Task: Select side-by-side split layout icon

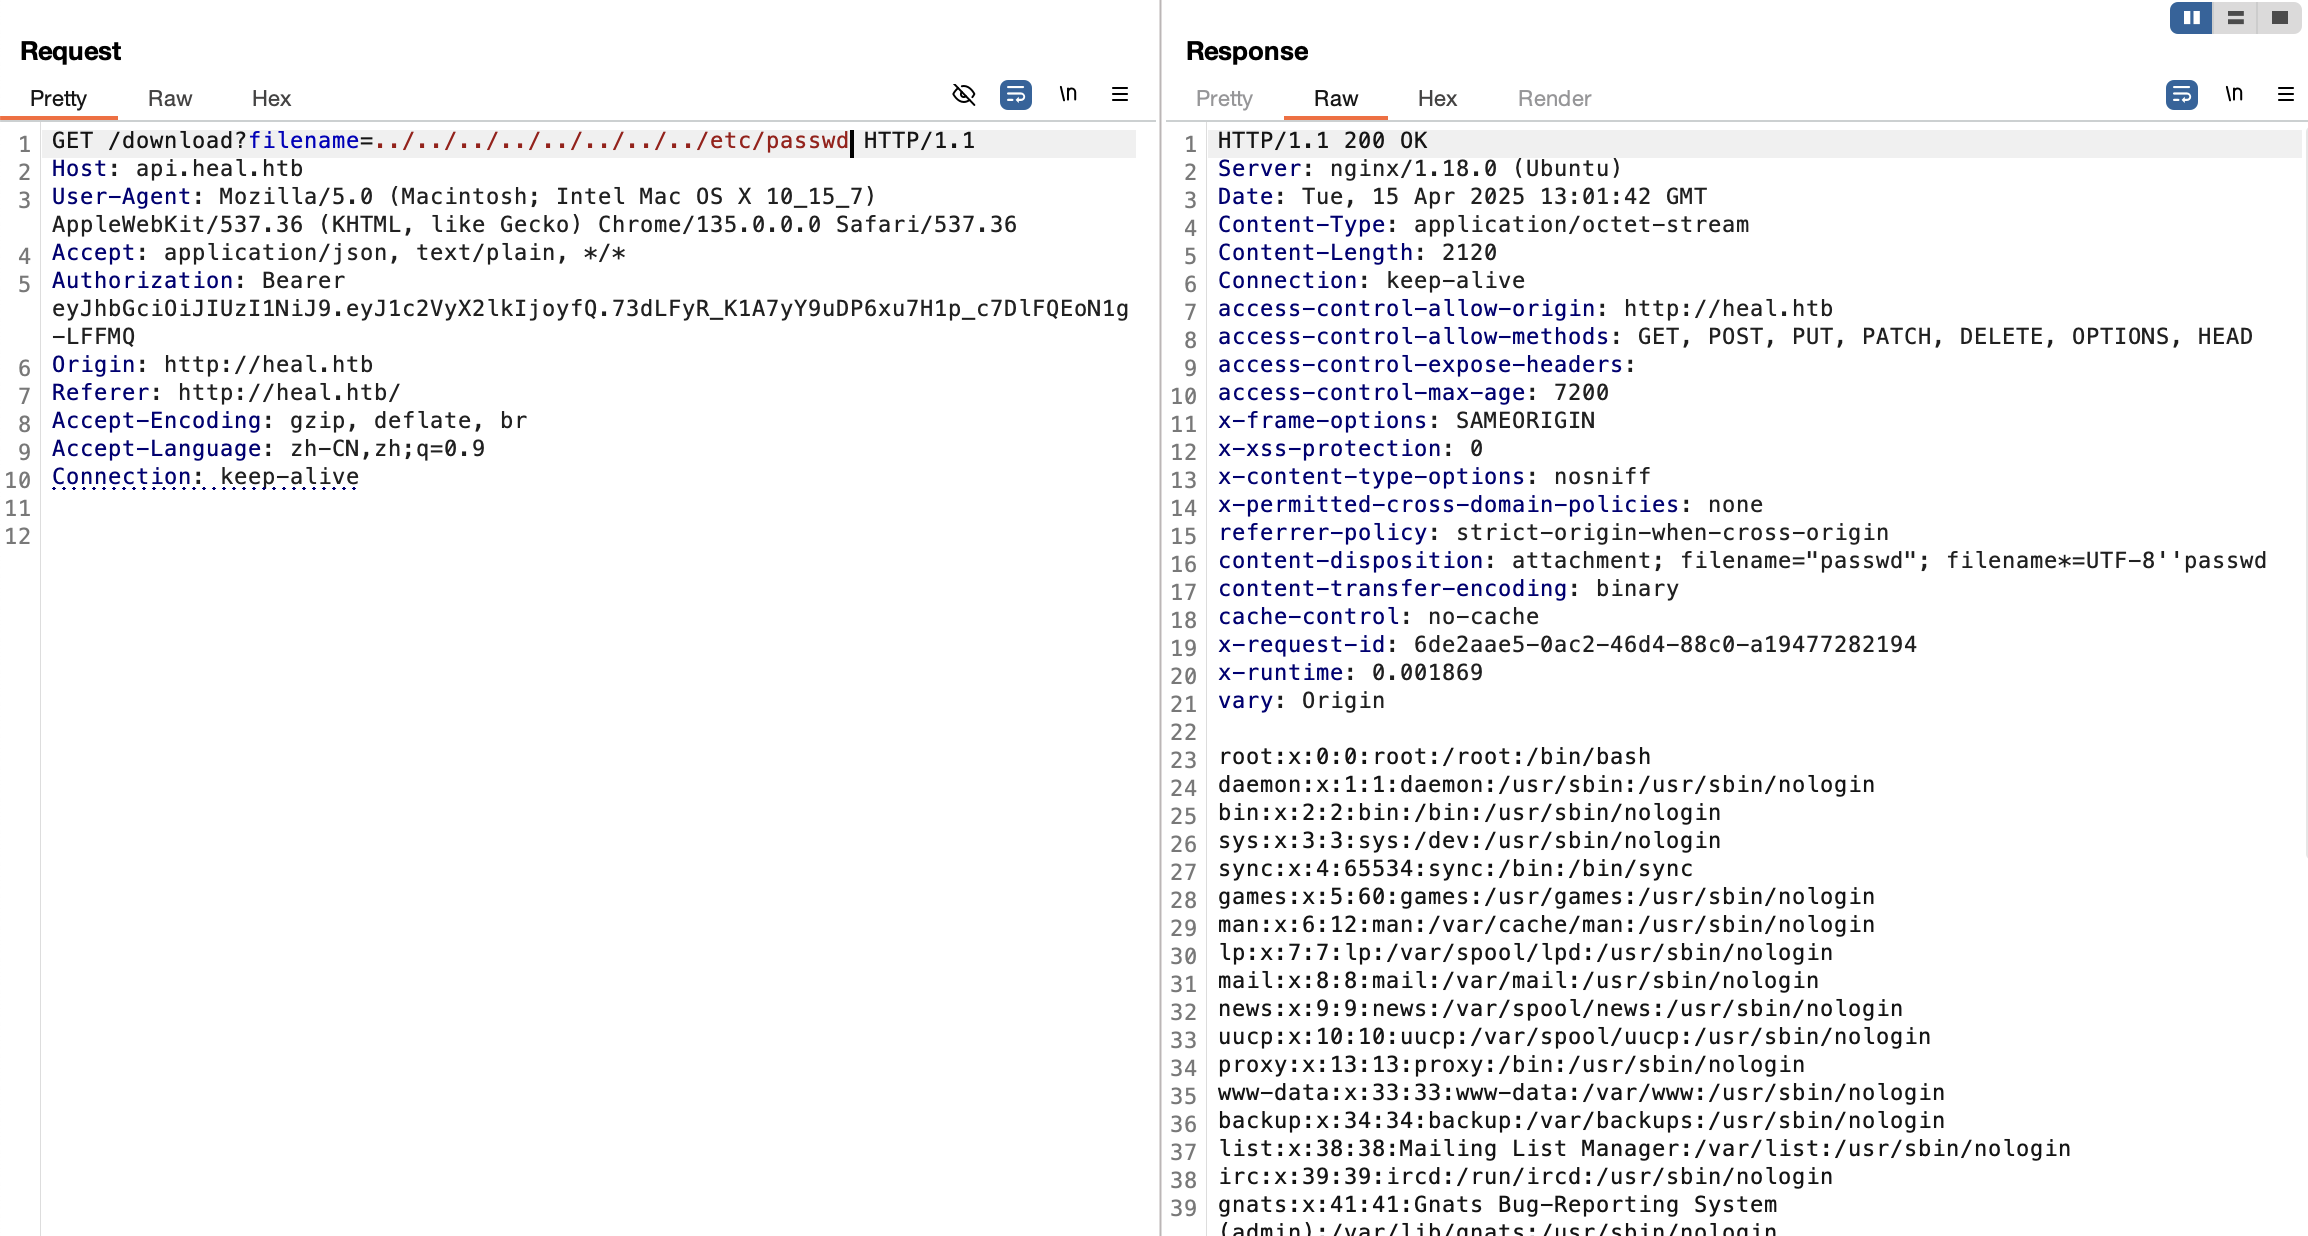Action: click(x=2190, y=18)
